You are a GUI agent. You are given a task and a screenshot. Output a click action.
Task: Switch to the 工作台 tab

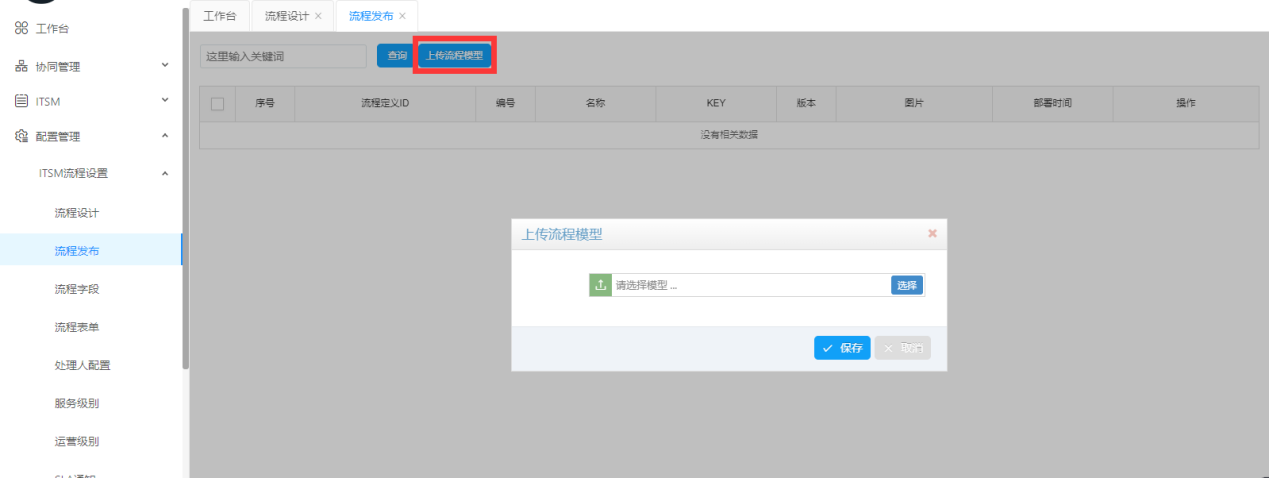(219, 16)
